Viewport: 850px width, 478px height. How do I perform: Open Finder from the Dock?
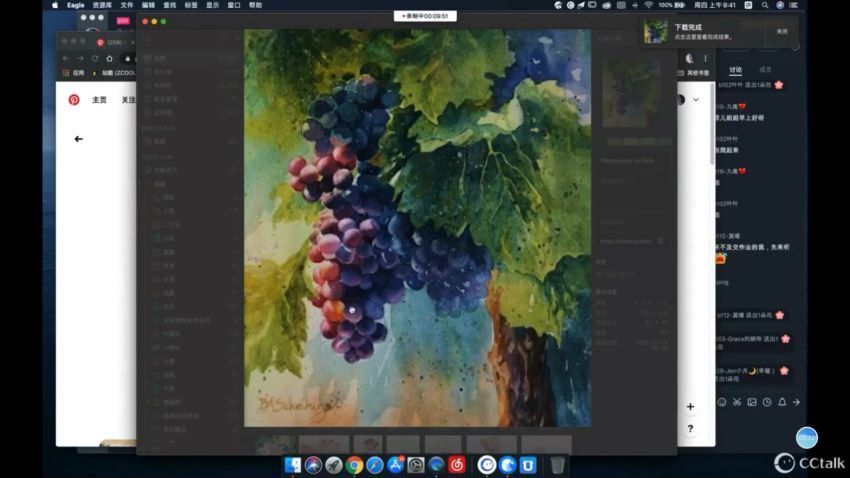click(x=293, y=465)
